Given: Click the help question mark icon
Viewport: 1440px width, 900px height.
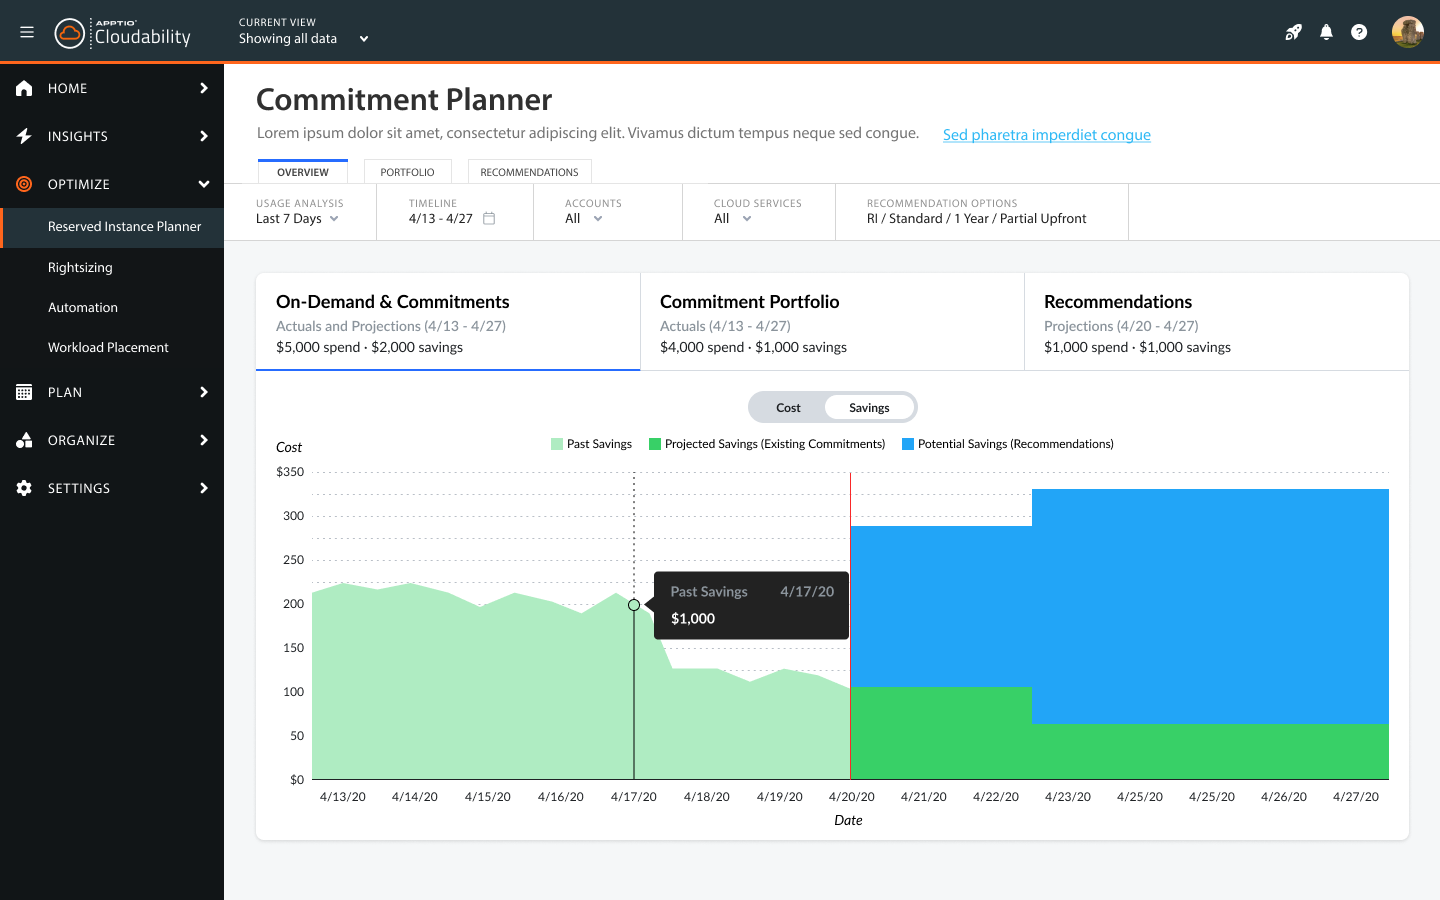Looking at the screenshot, I should tap(1359, 32).
